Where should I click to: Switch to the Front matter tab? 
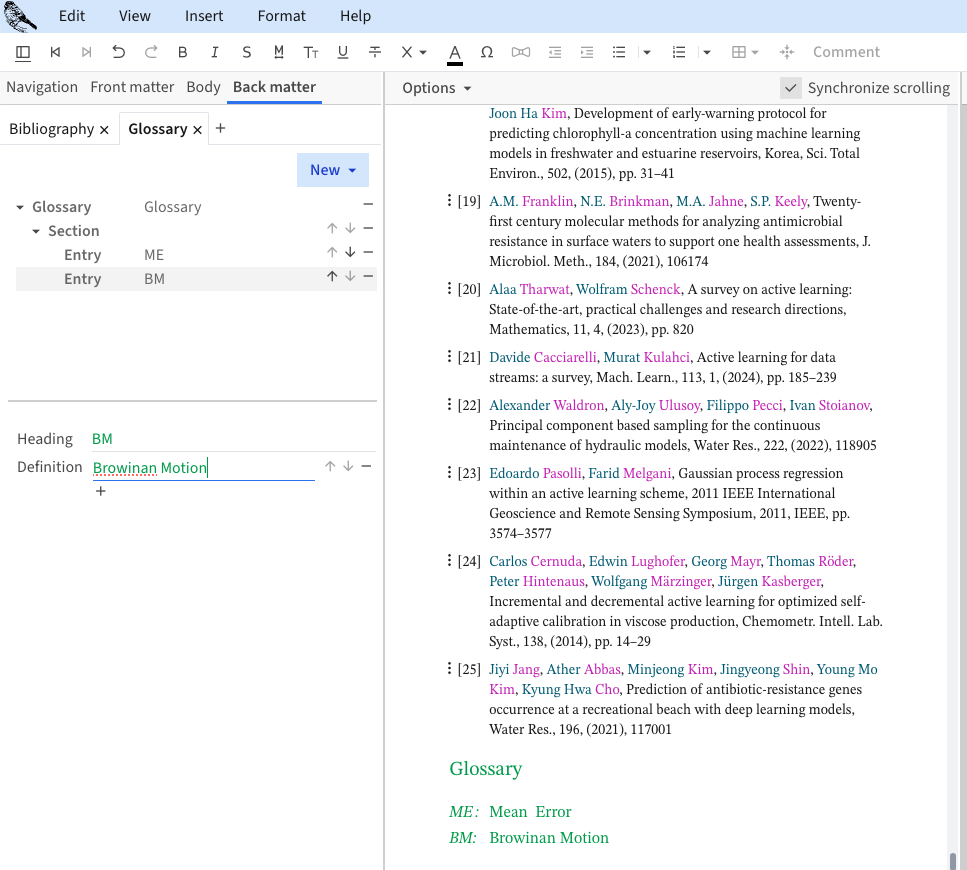[132, 87]
